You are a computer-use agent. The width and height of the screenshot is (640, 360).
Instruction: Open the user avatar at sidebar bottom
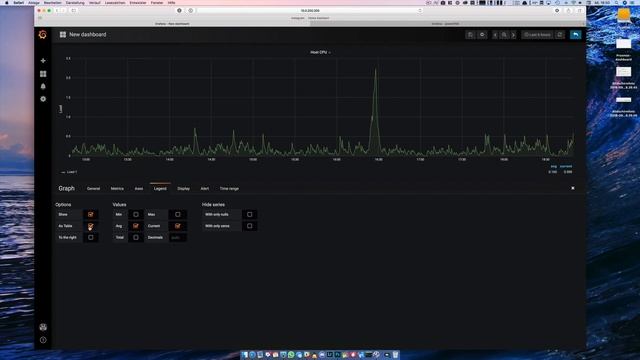[43, 327]
